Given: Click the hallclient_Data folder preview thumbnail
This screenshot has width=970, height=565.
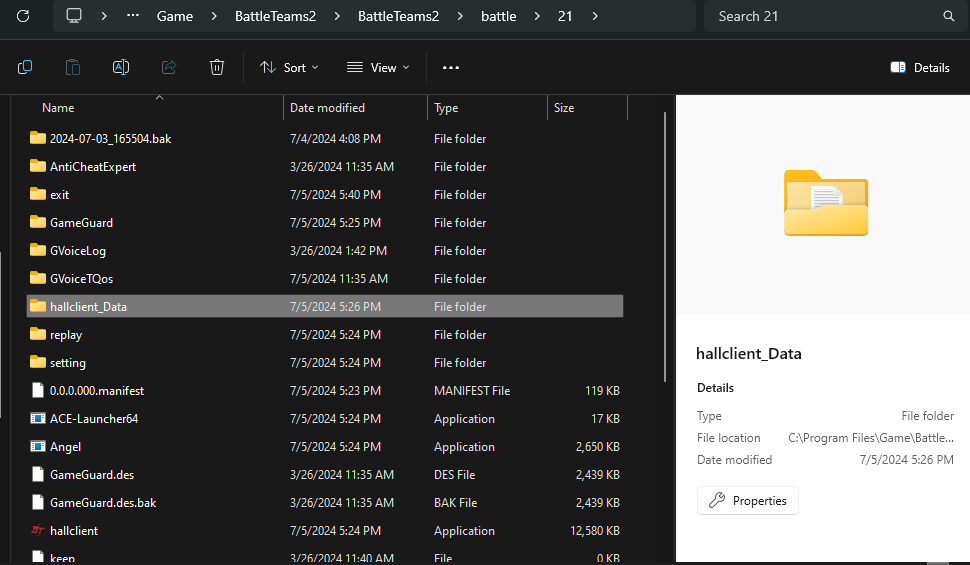Looking at the screenshot, I should coord(826,203).
